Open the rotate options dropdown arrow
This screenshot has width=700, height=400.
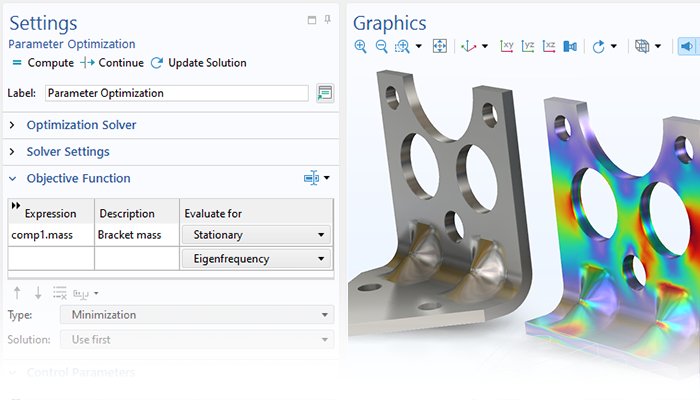[614, 46]
